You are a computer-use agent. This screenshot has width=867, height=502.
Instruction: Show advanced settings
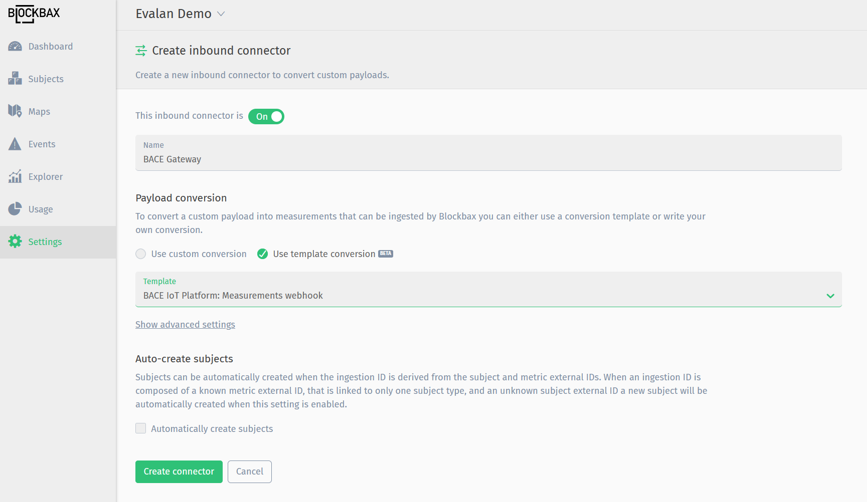[185, 325]
